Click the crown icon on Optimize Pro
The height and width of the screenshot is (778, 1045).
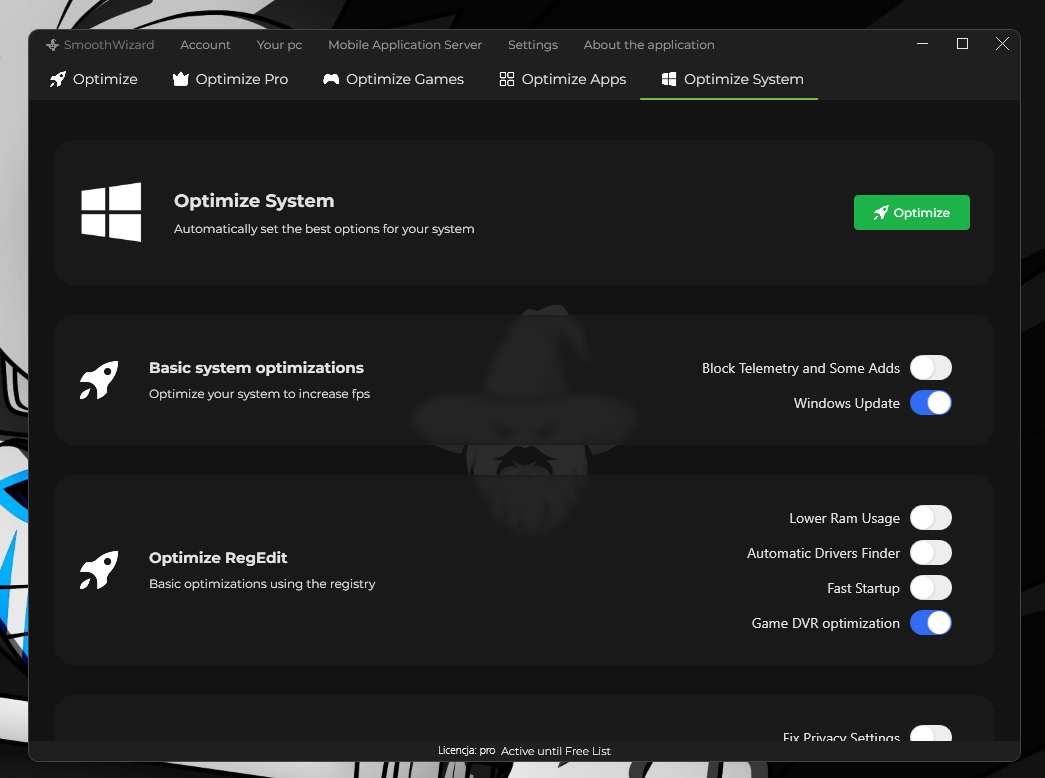[x=181, y=79]
